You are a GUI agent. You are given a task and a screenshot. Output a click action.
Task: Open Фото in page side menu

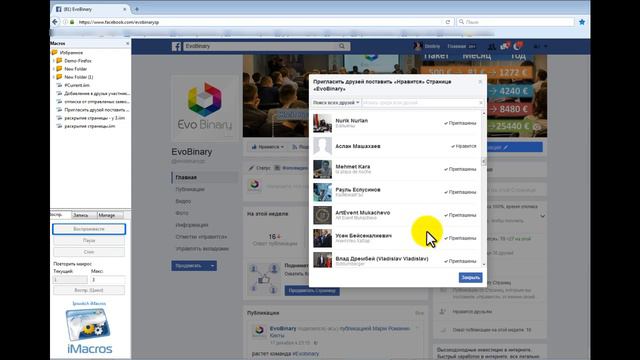pos(182,213)
